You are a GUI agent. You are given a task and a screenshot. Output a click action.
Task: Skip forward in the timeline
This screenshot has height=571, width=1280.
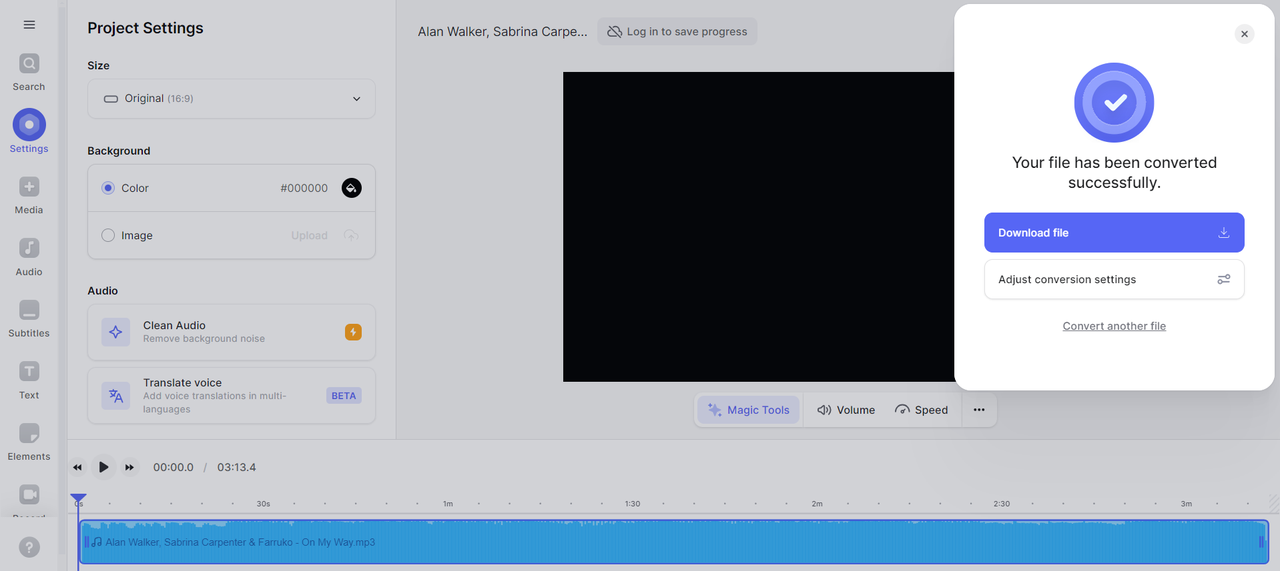click(129, 467)
